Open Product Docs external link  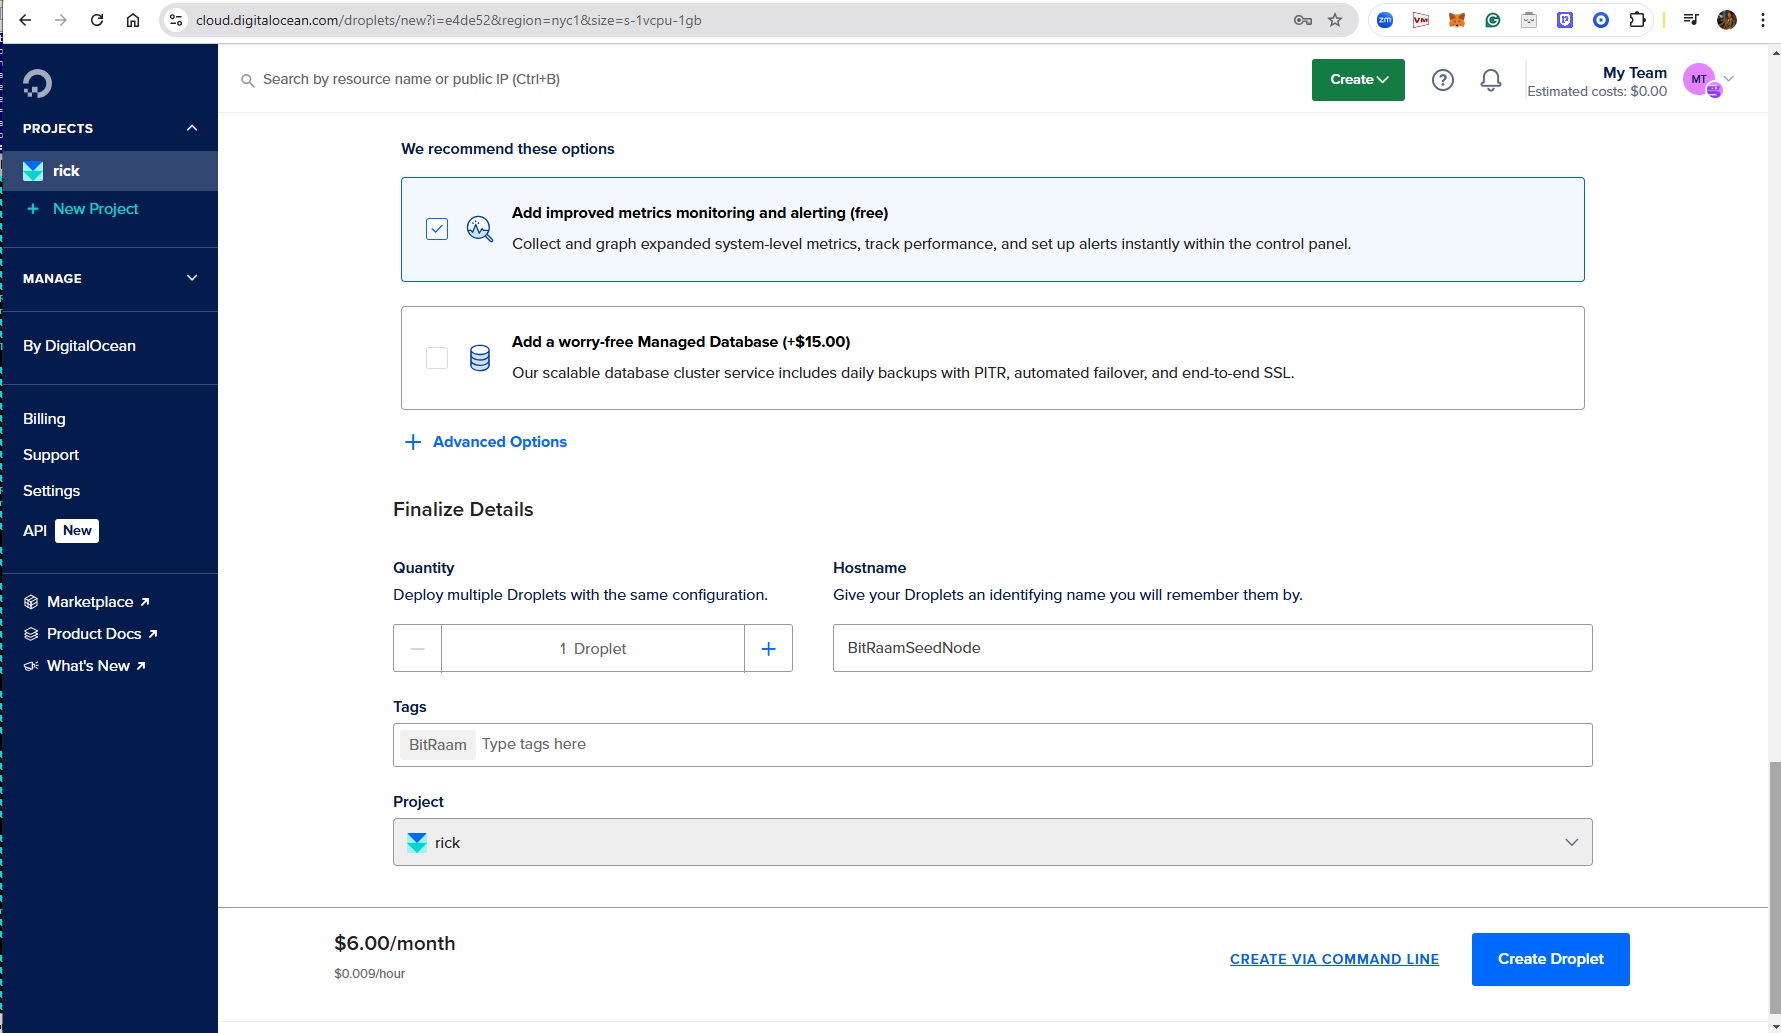click(x=102, y=634)
